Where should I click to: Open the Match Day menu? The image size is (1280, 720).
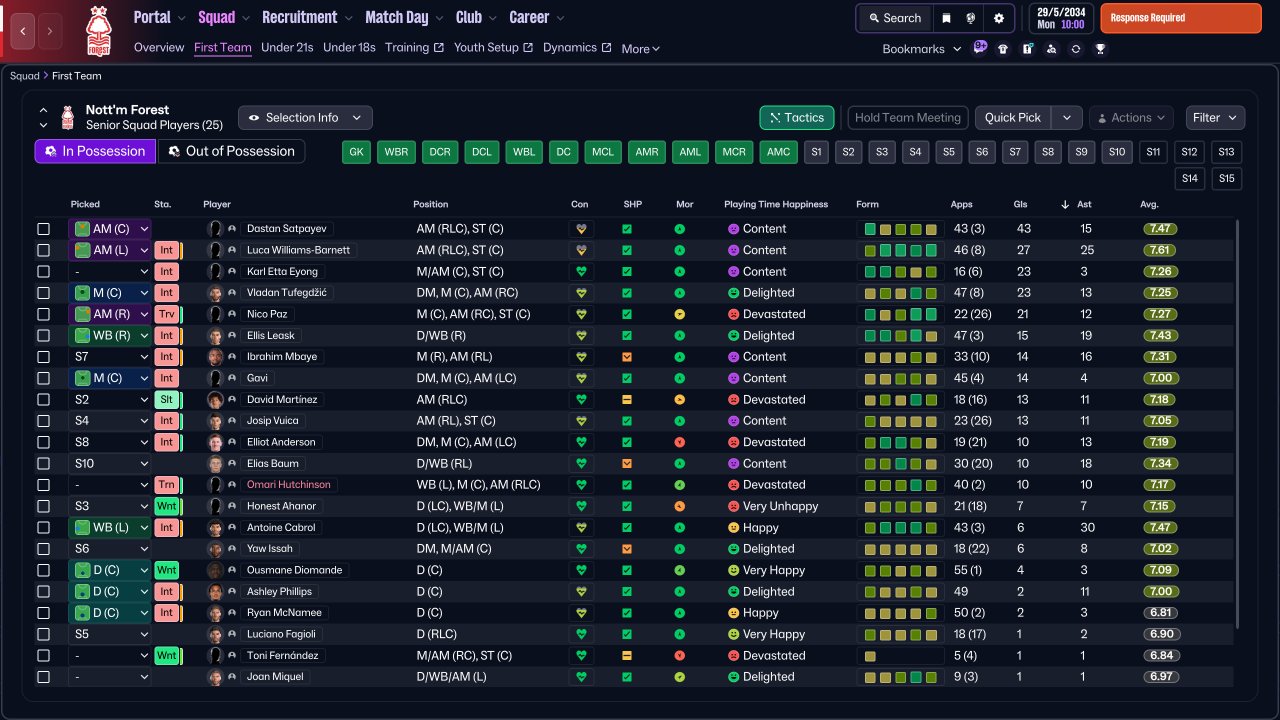point(404,17)
